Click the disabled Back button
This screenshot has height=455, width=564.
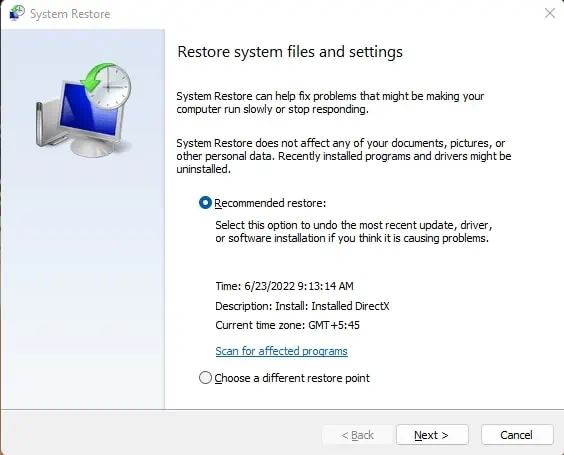358,435
